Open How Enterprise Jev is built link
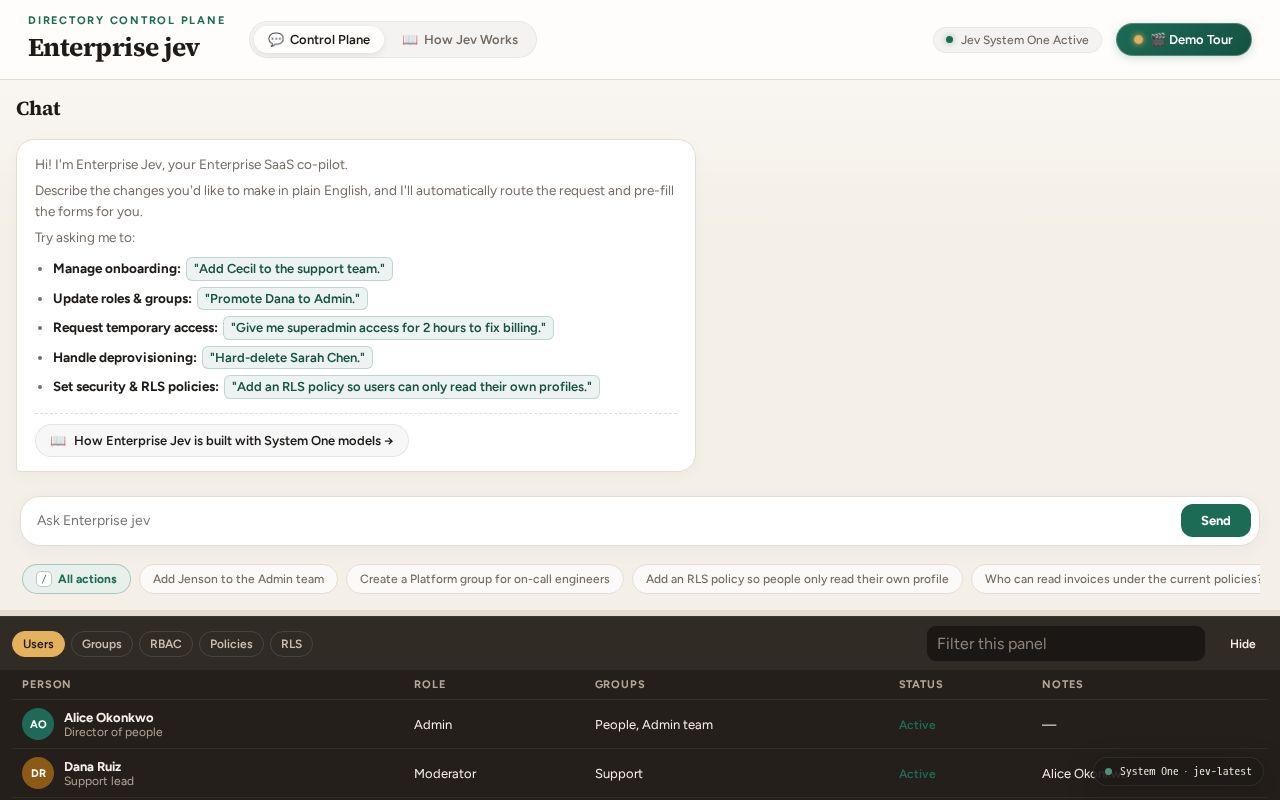Viewport: 1280px width, 800px height. pos(222,441)
